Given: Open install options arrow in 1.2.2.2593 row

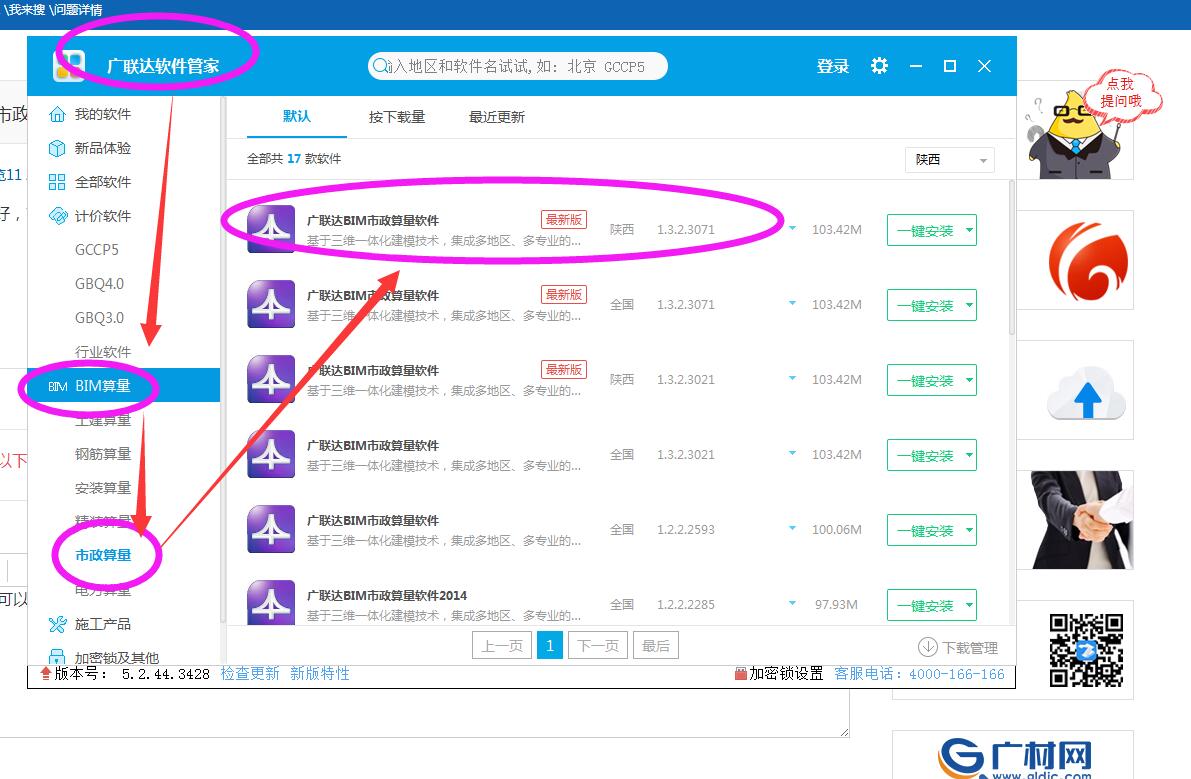Looking at the screenshot, I should 969,530.
